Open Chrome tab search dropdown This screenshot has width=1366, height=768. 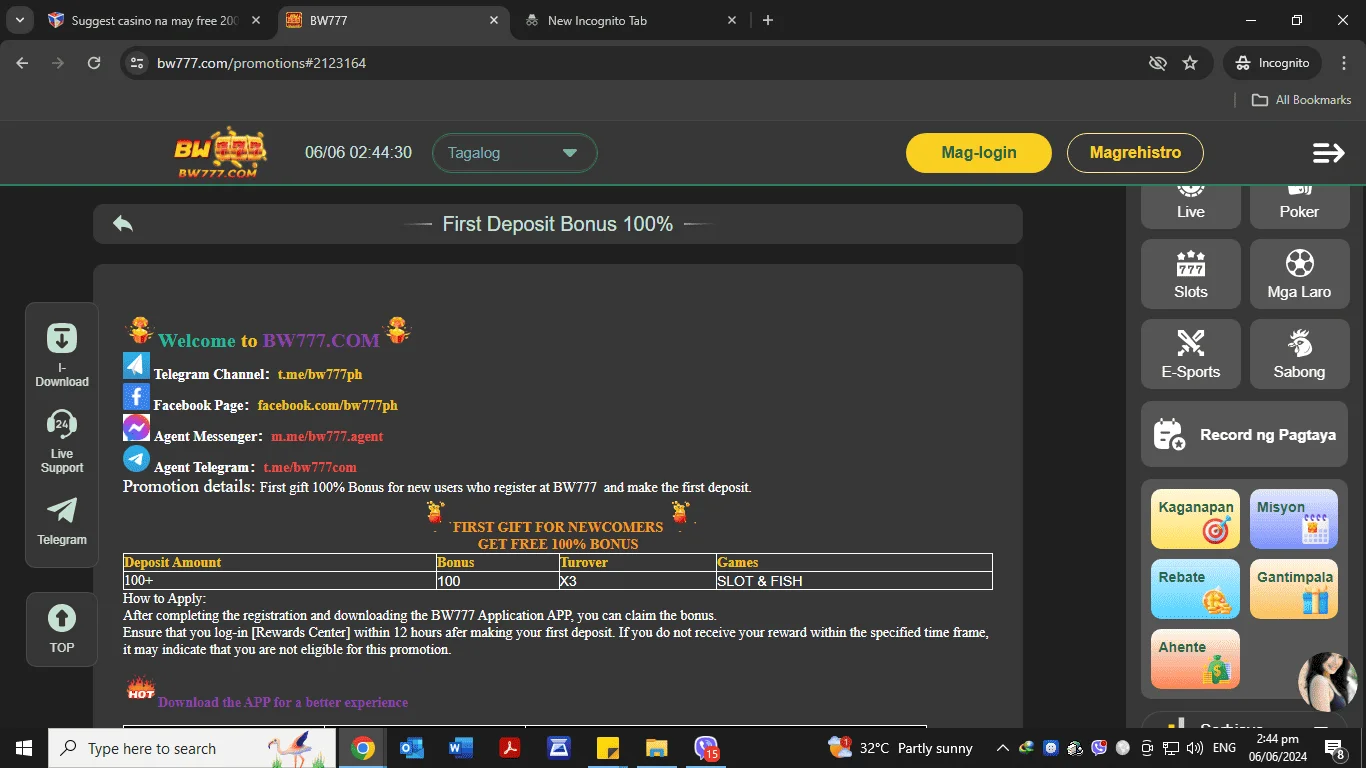coord(20,20)
